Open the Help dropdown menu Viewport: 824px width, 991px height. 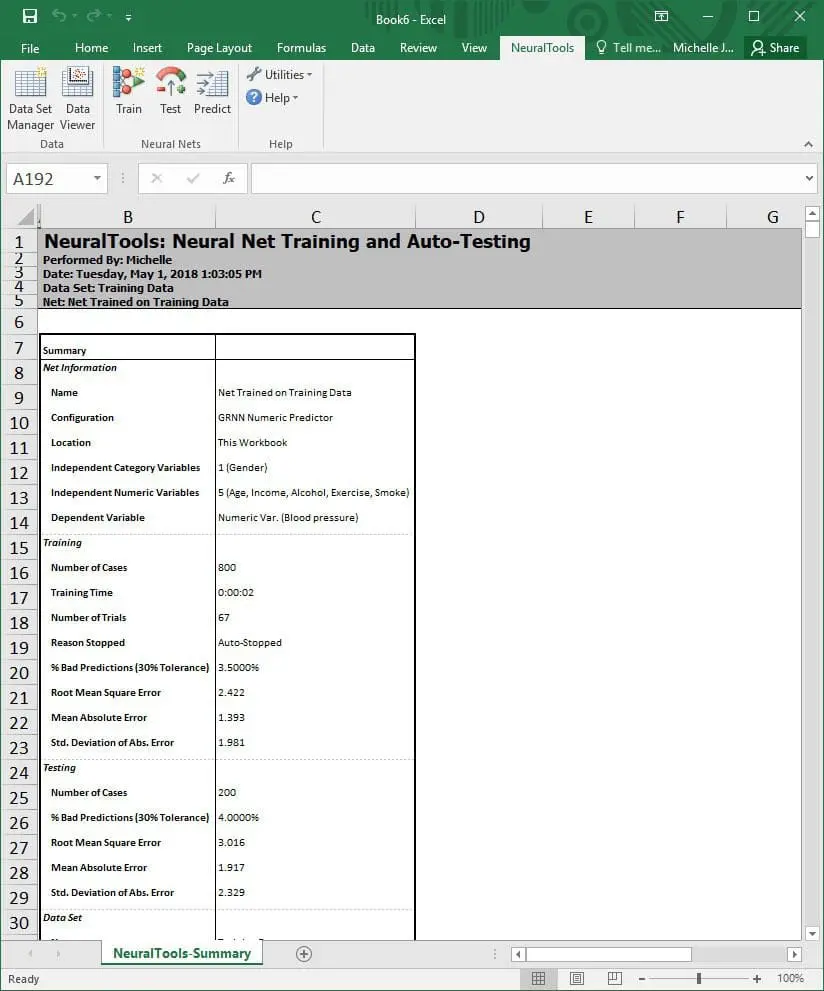(273, 98)
